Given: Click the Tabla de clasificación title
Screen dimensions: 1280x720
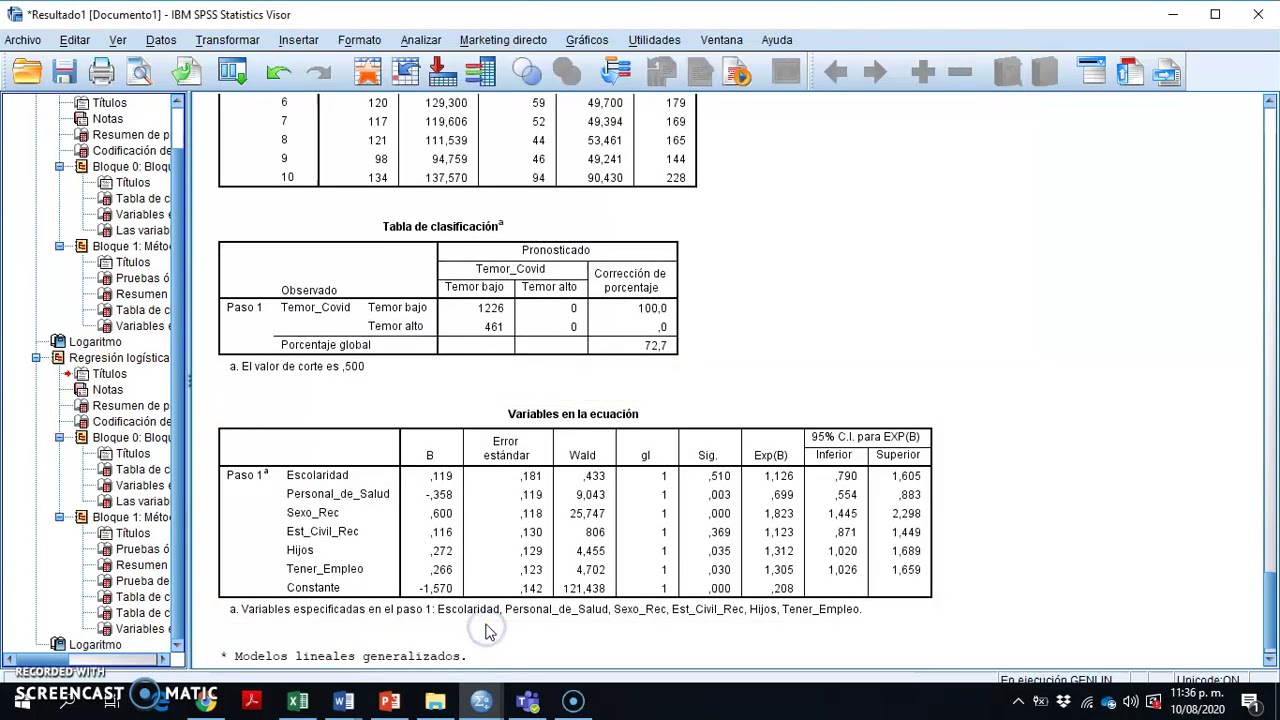Looking at the screenshot, I should [x=442, y=226].
